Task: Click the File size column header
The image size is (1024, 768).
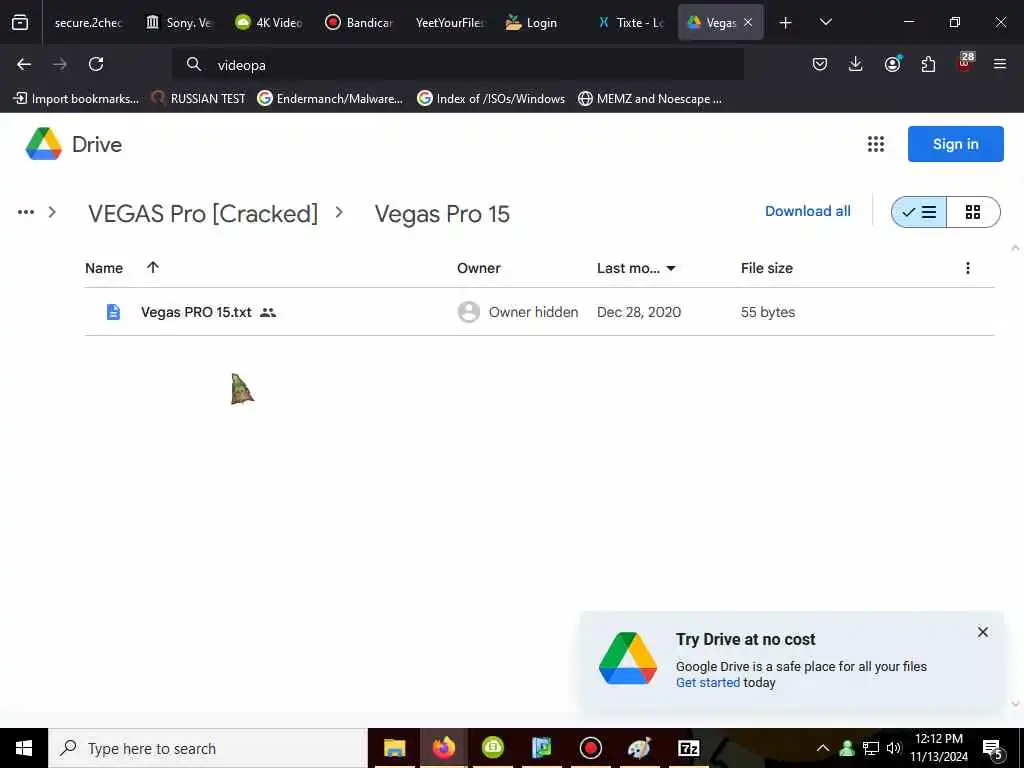Action: (767, 268)
